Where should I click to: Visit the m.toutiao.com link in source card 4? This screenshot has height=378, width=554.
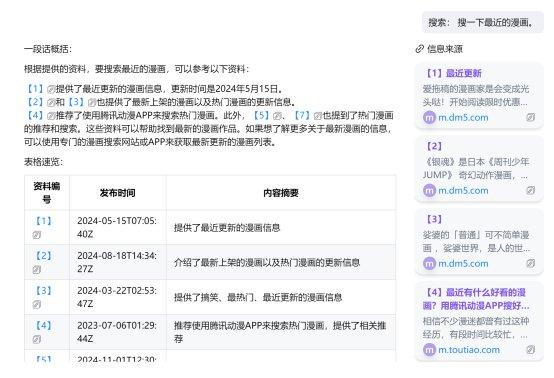coord(469,350)
